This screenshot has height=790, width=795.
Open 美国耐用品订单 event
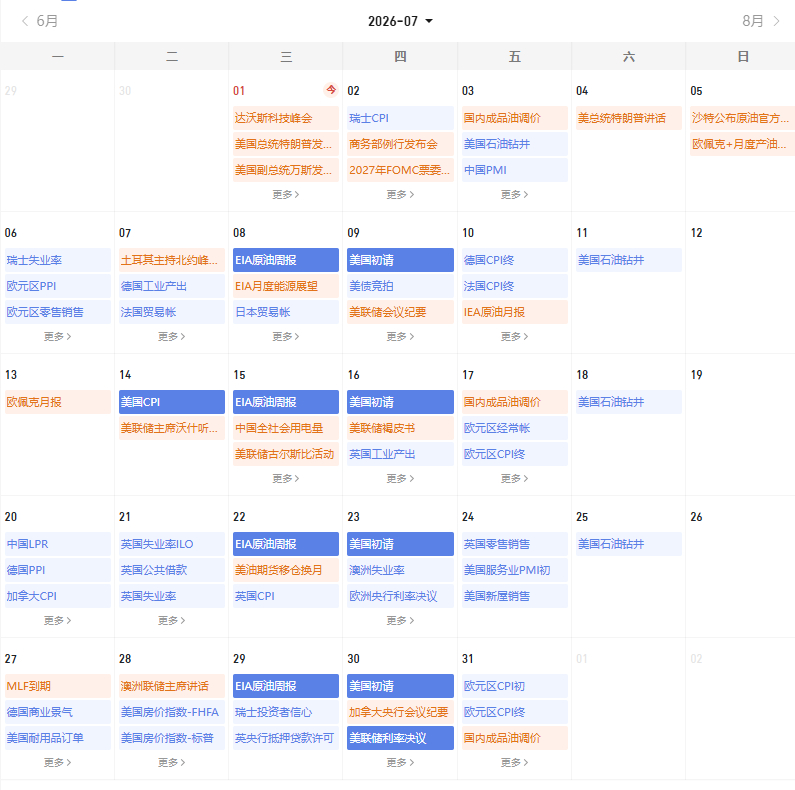[x=58, y=738]
